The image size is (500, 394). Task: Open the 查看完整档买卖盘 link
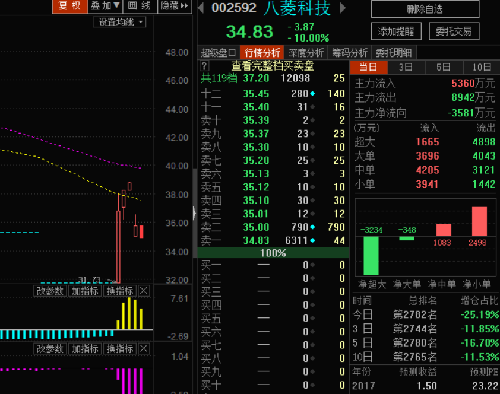pos(273,66)
